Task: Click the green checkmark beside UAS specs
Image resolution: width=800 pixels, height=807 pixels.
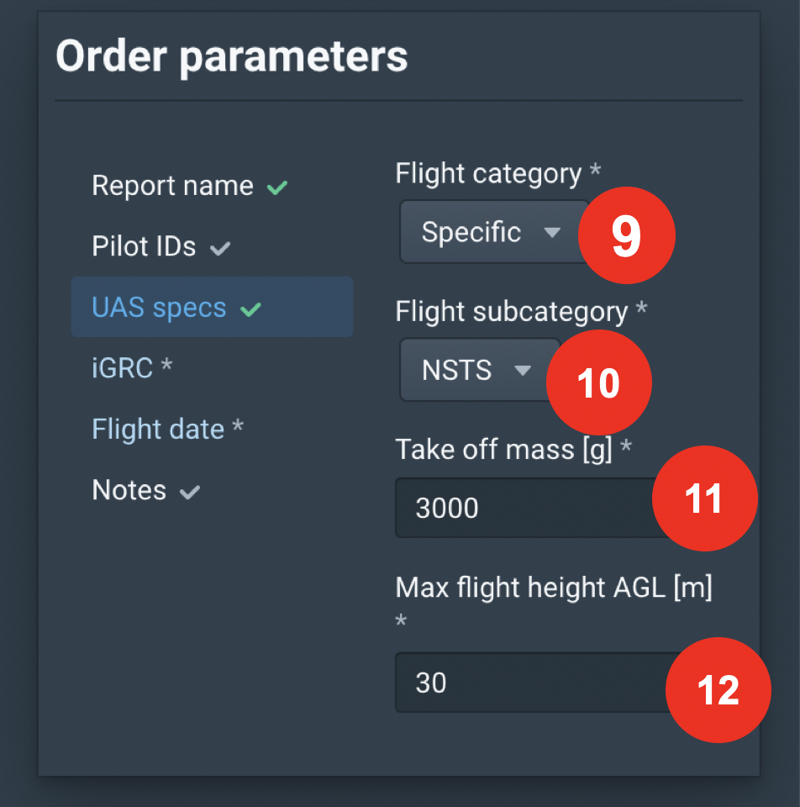Action: [251, 309]
